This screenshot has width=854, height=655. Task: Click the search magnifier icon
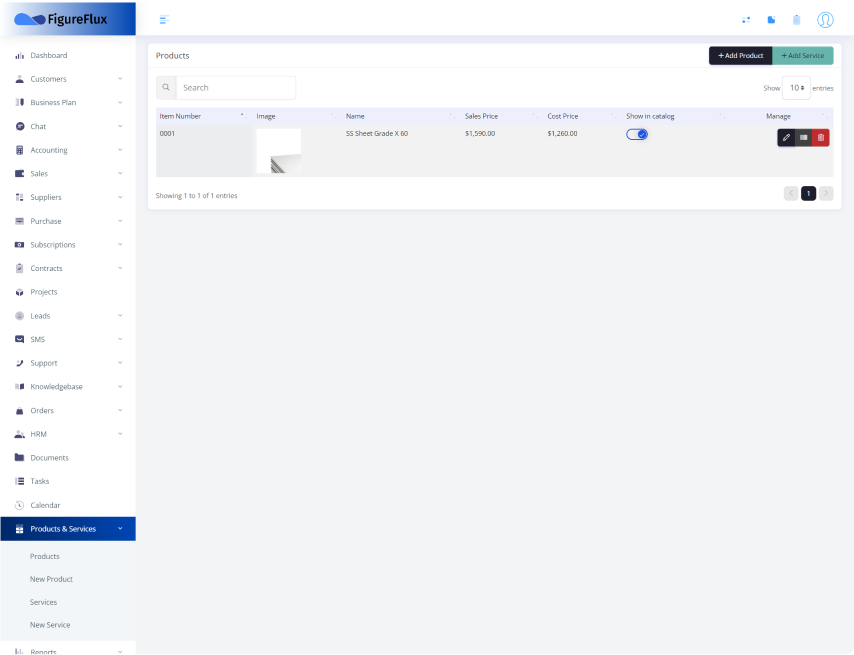[166, 88]
